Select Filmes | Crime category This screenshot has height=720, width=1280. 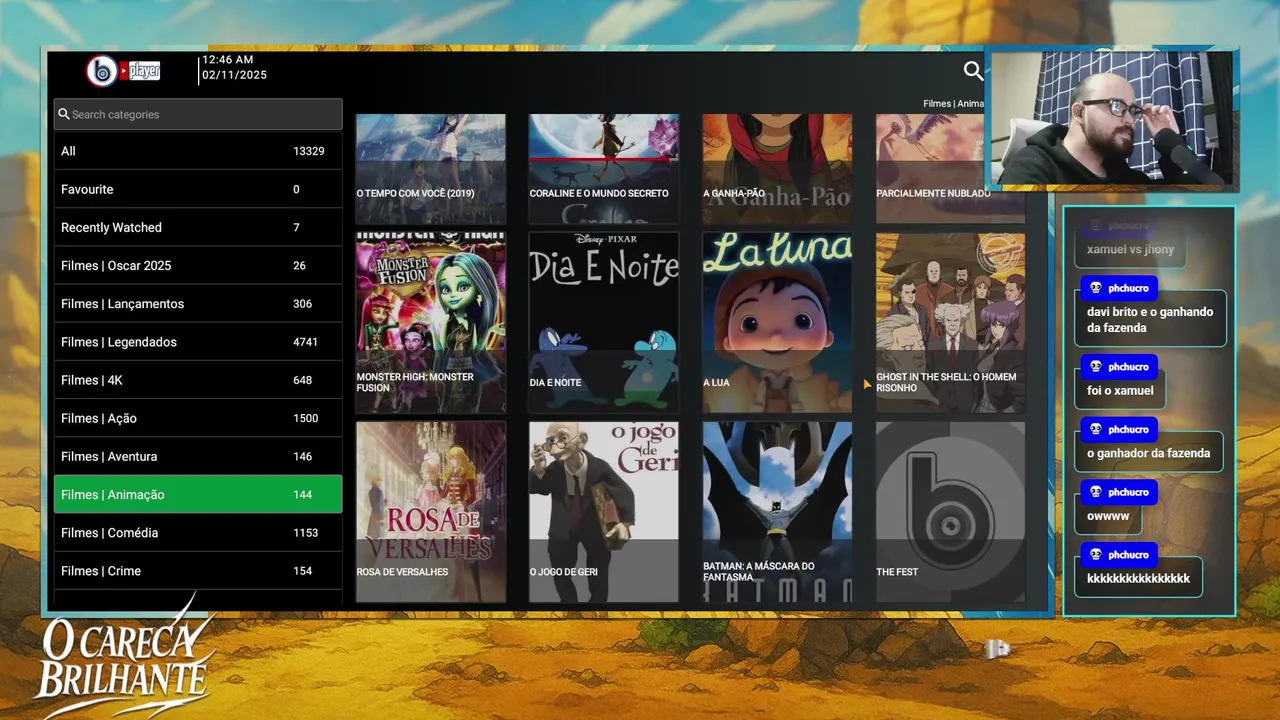(198, 571)
